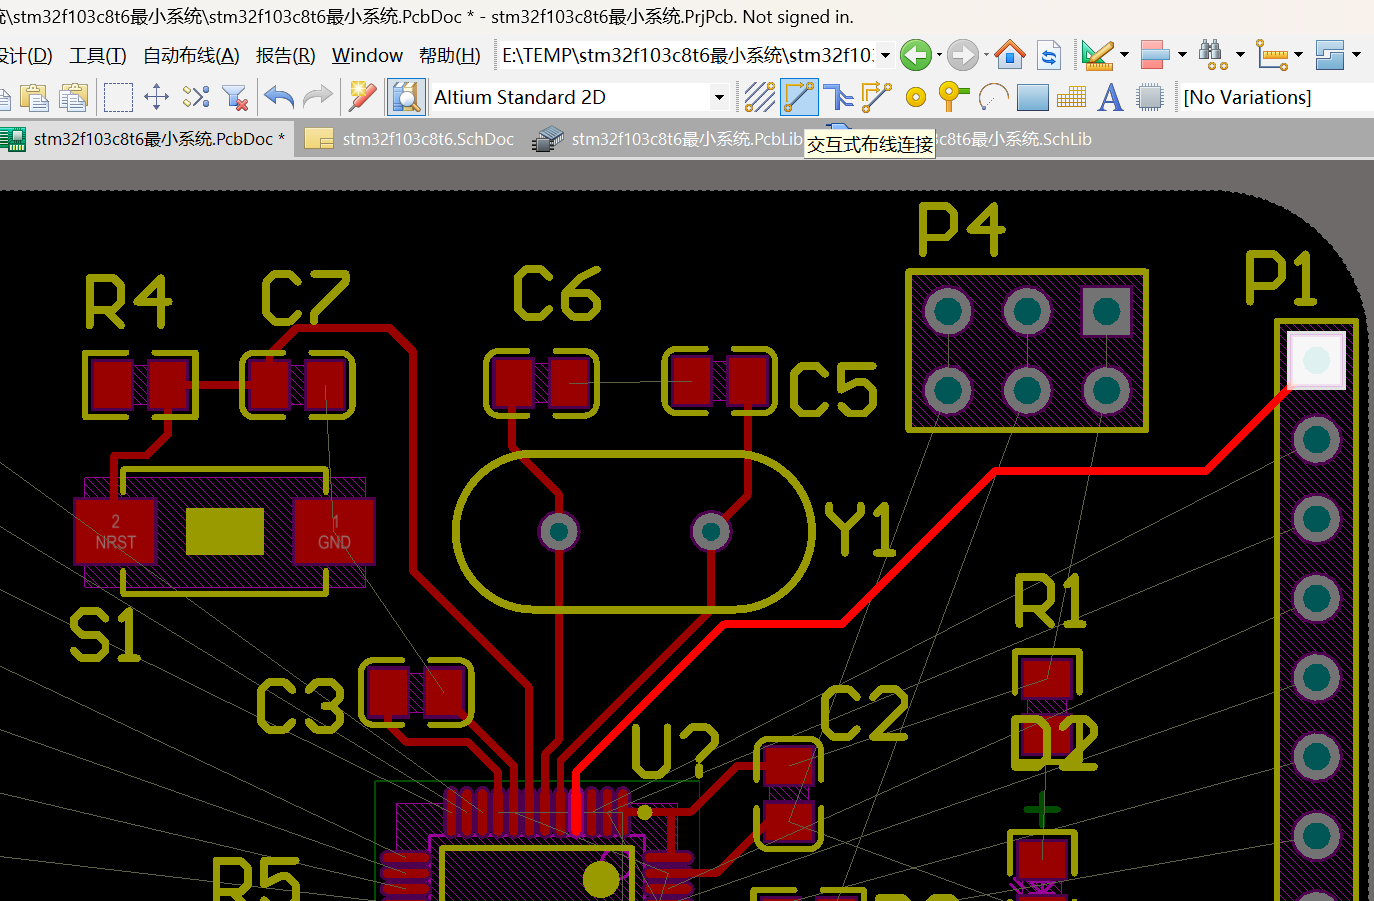Viewport: 1374px width, 901px height.
Task: Select the Place Component chip icon
Action: pos(1150,97)
